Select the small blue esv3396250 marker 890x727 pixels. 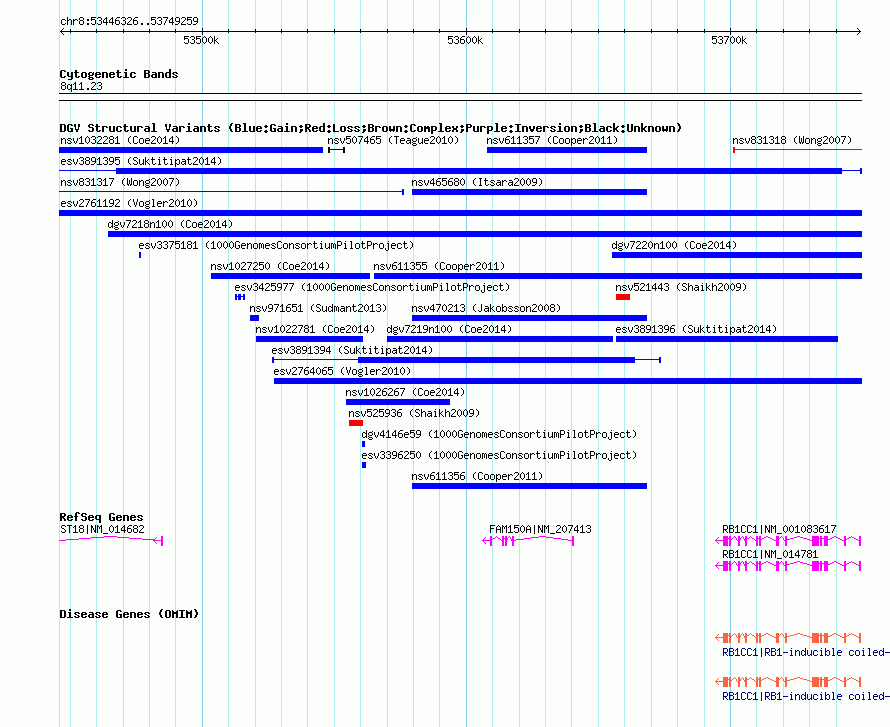tap(364, 465)
